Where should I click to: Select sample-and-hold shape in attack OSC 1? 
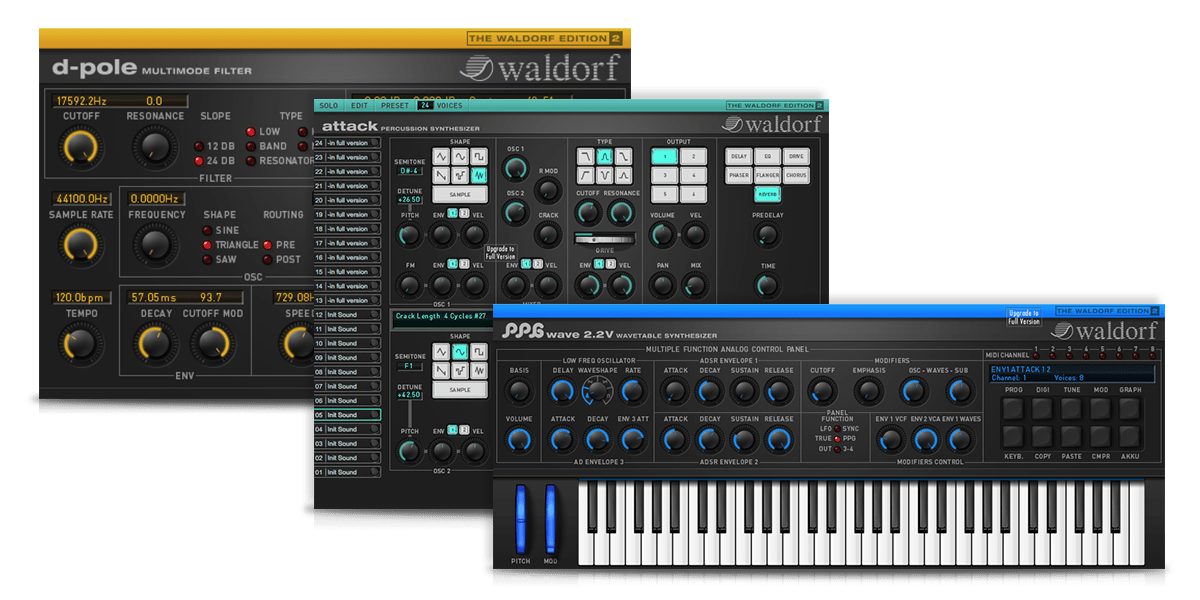tap(460, 175)
